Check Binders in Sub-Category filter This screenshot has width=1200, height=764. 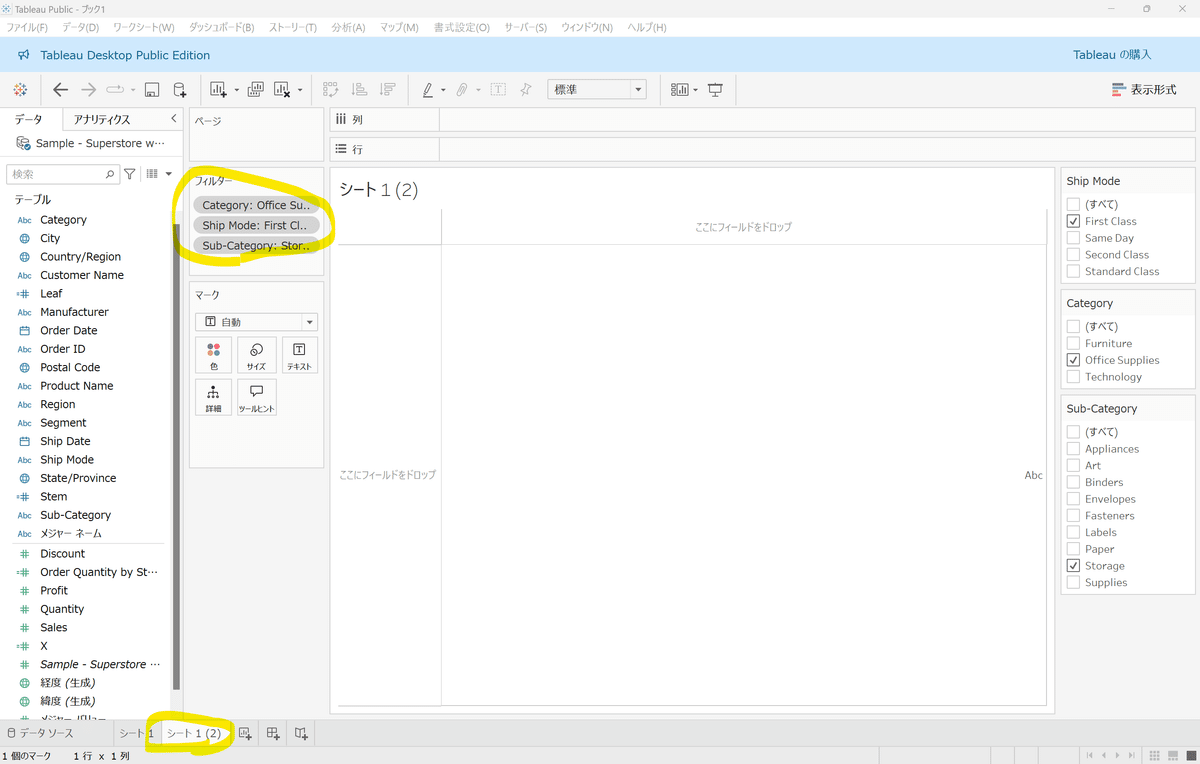point(1073,482)
